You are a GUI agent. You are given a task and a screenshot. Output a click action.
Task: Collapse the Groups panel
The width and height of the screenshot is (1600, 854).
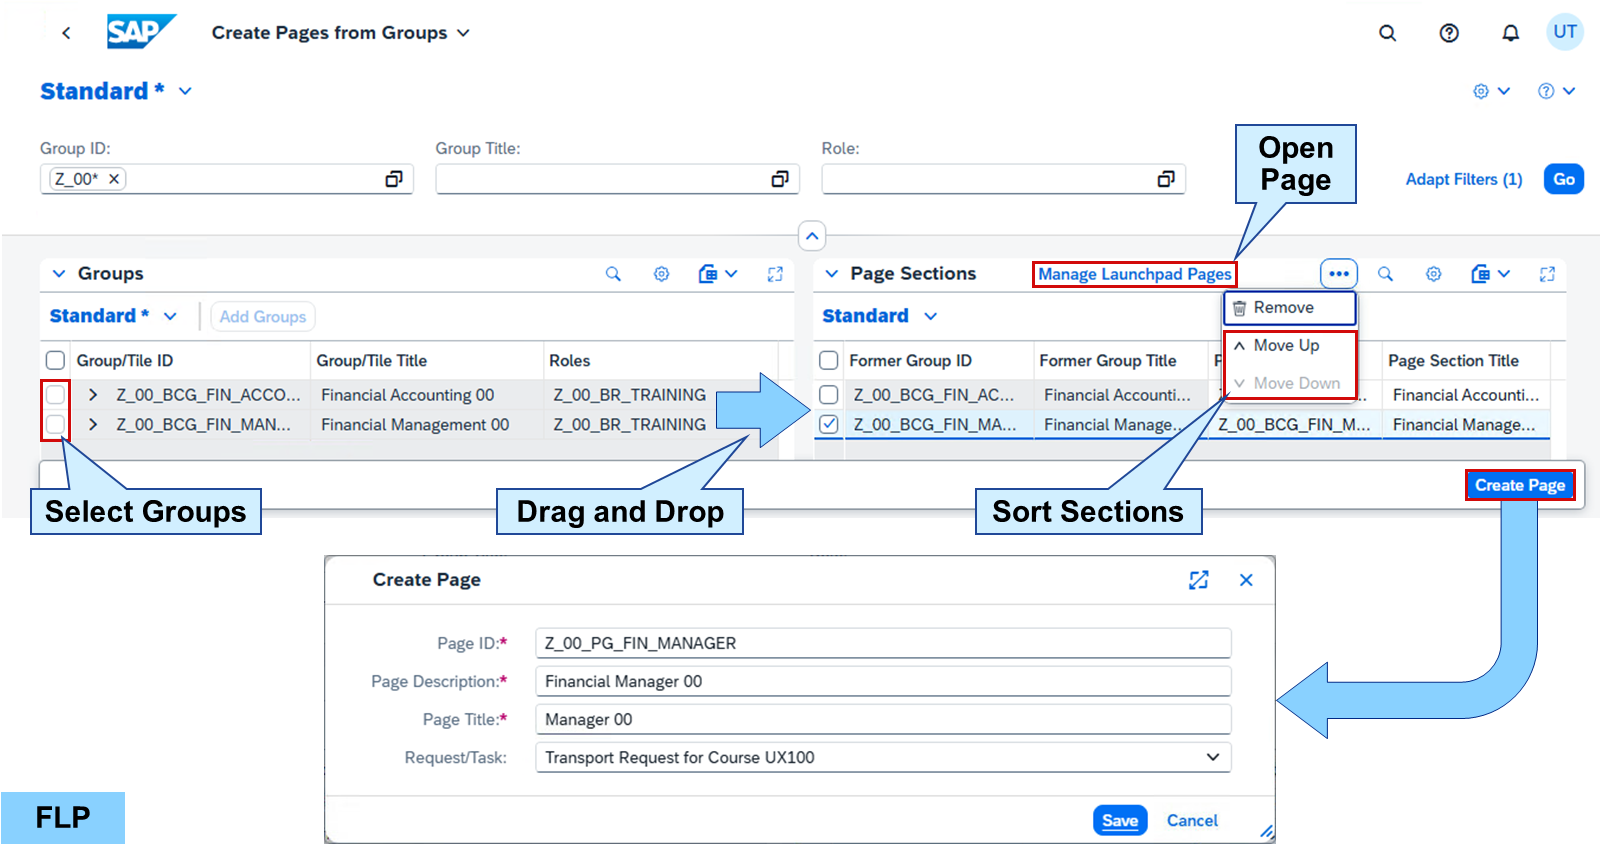click(59, 274)
